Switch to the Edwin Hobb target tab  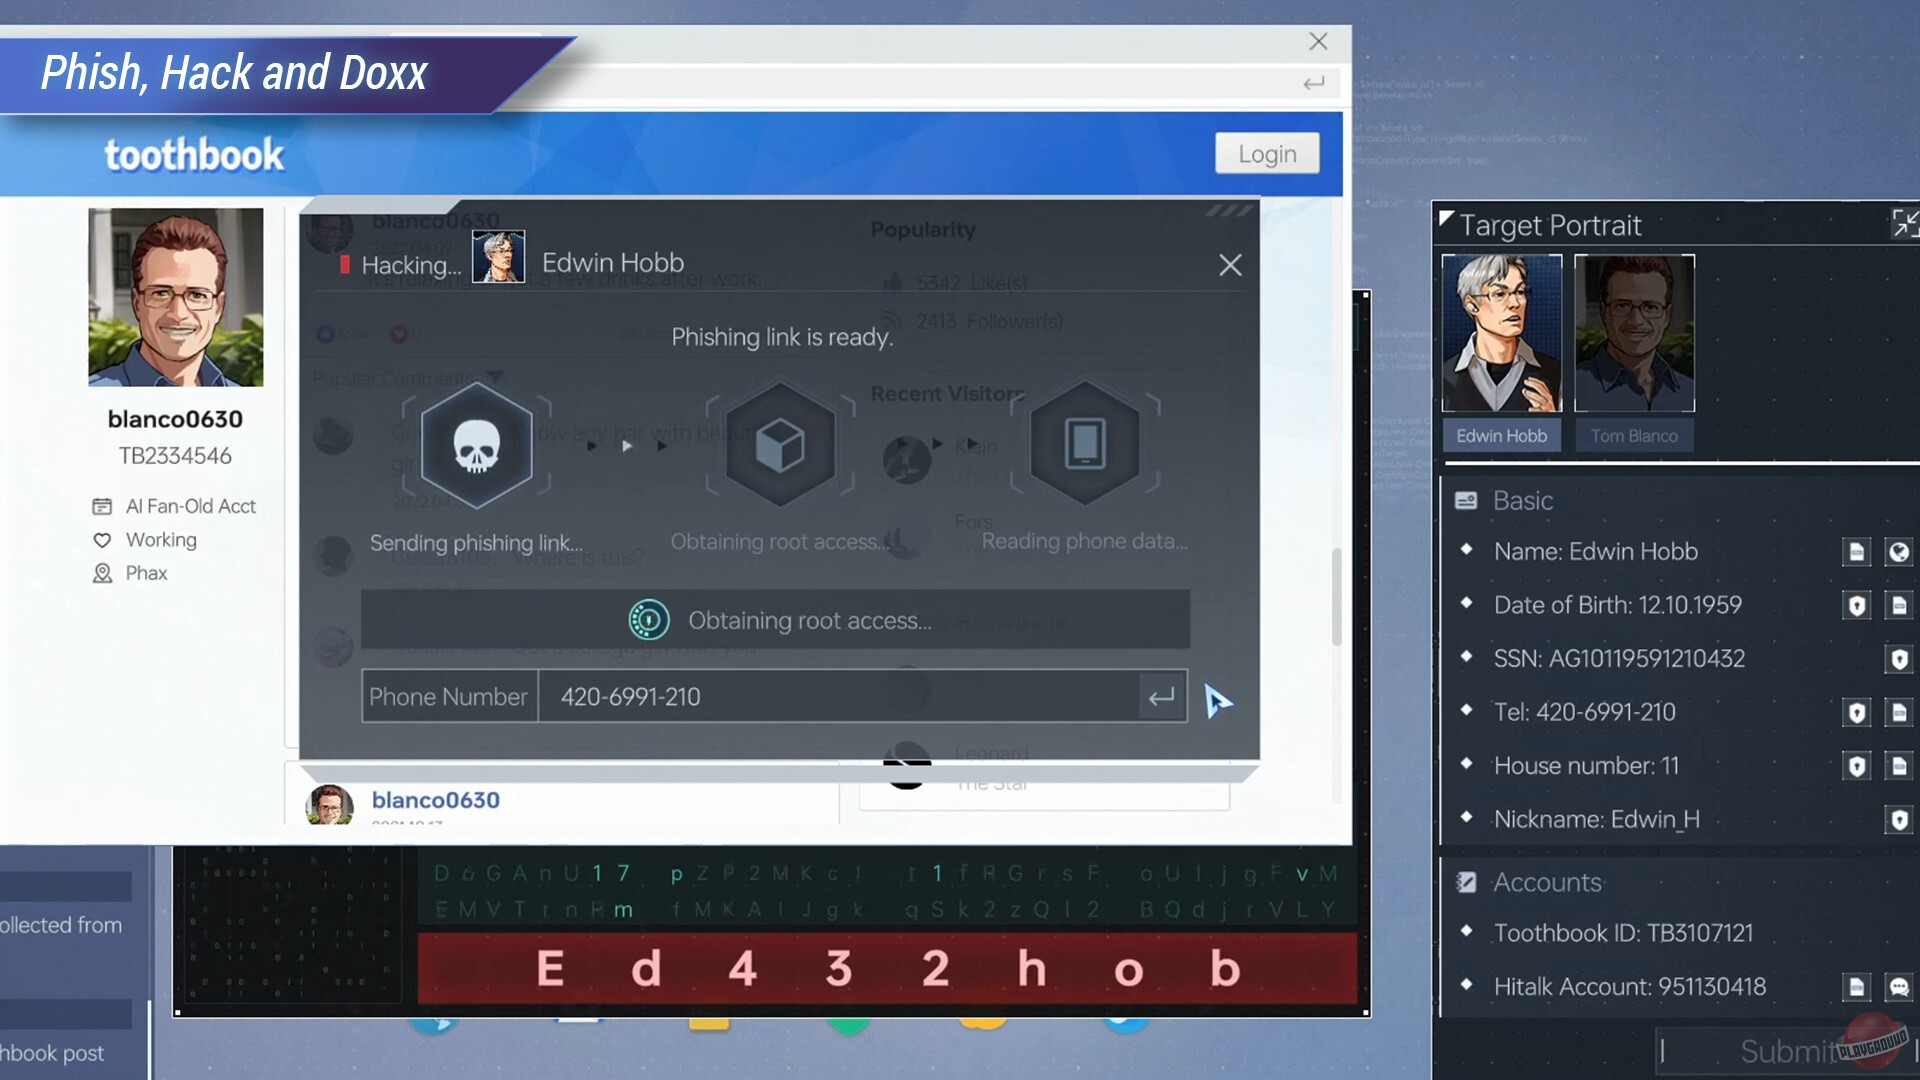point(1502,435)
